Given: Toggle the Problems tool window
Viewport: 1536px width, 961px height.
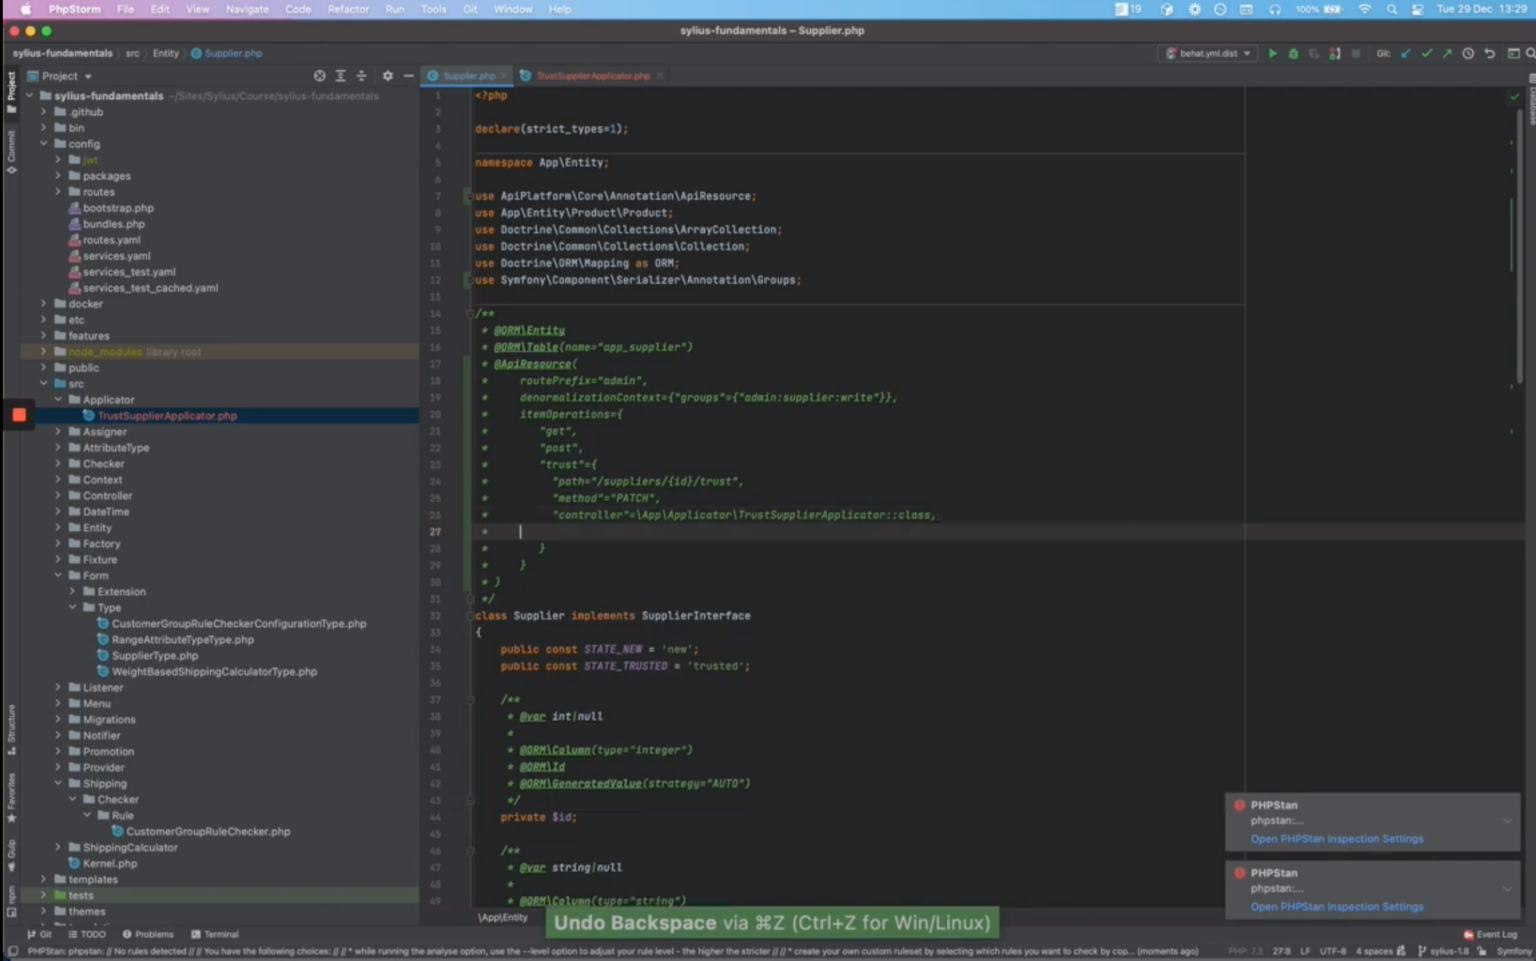Looking at the screenshot, I should point(148,934).
